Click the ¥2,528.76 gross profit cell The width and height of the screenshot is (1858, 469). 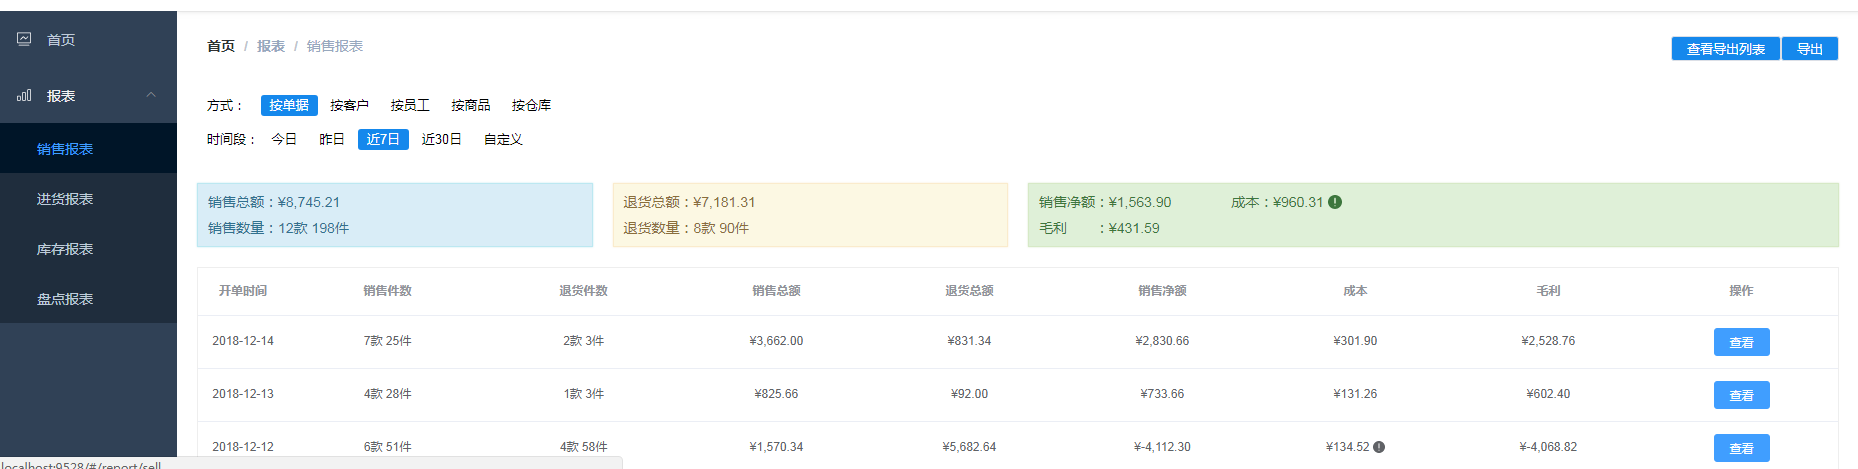pos(1548,341)
